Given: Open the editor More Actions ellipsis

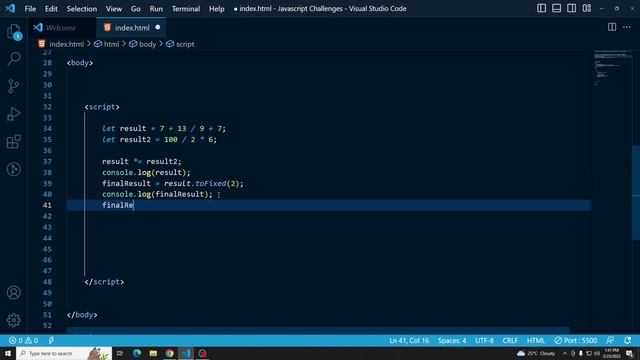Looking at the screenshot, I should [627, 27].
